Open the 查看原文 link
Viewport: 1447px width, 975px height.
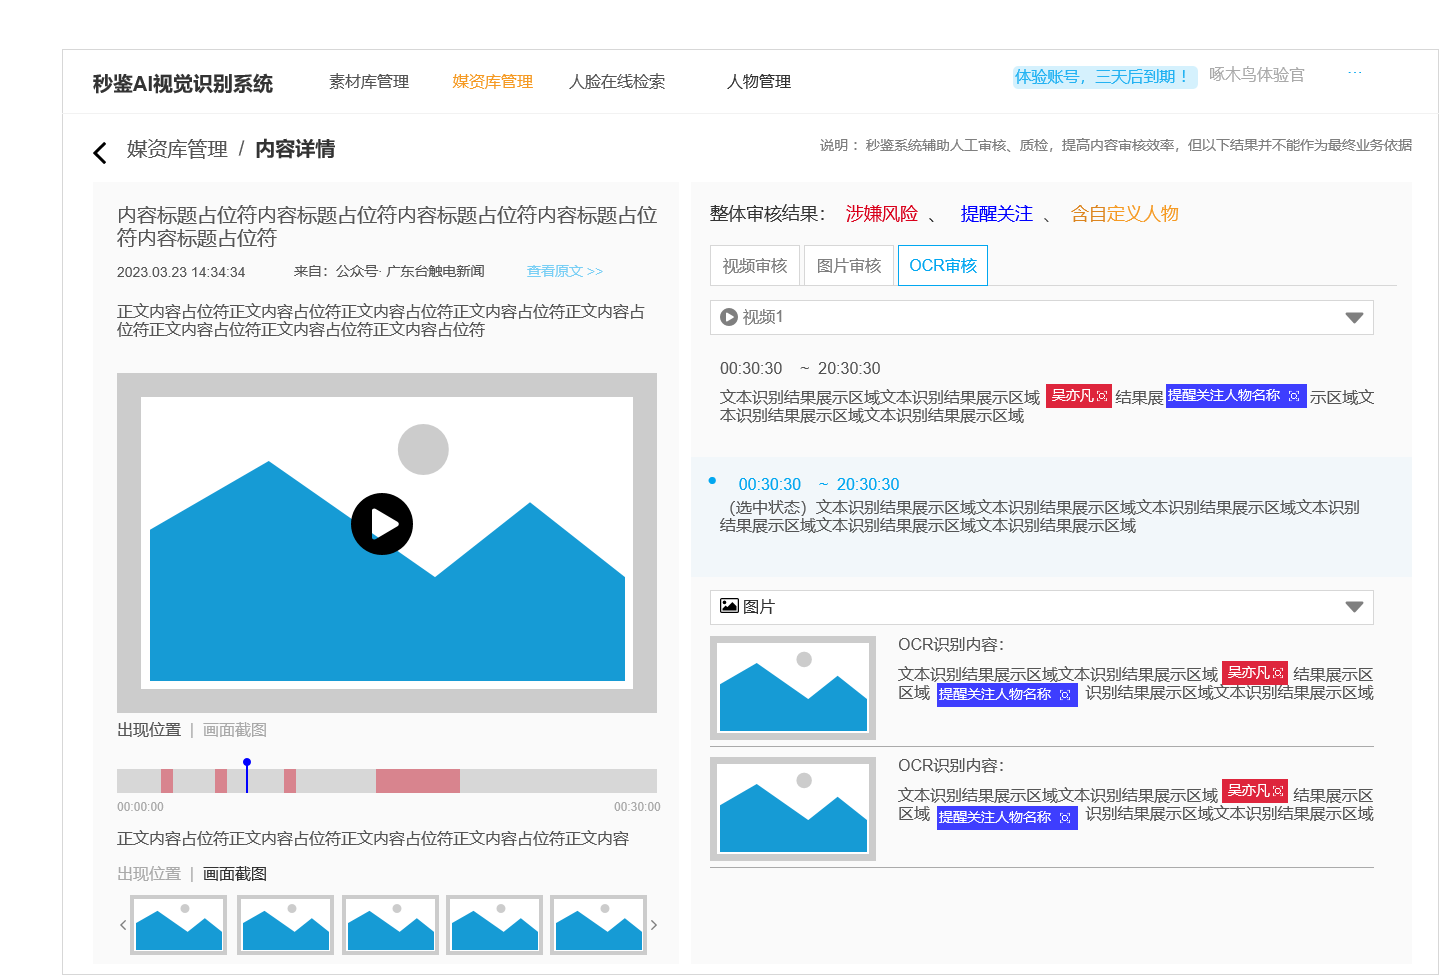(565, 271)
